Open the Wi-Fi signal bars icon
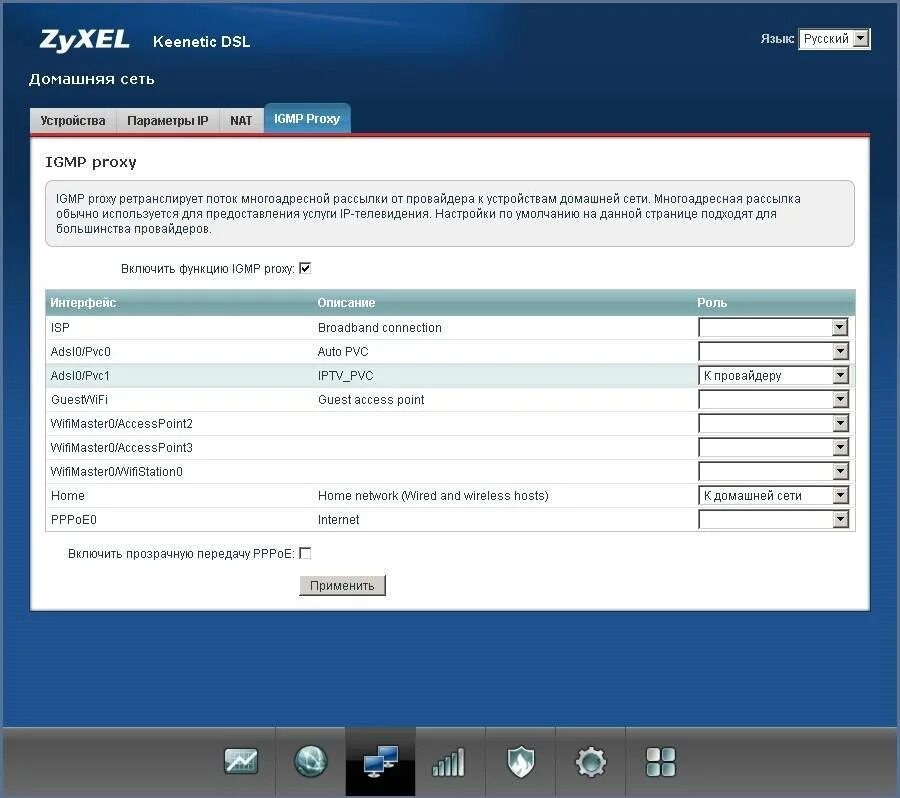The height and width of the screenshot is (798, 900). pyautogui.click(x=448, y=762)
